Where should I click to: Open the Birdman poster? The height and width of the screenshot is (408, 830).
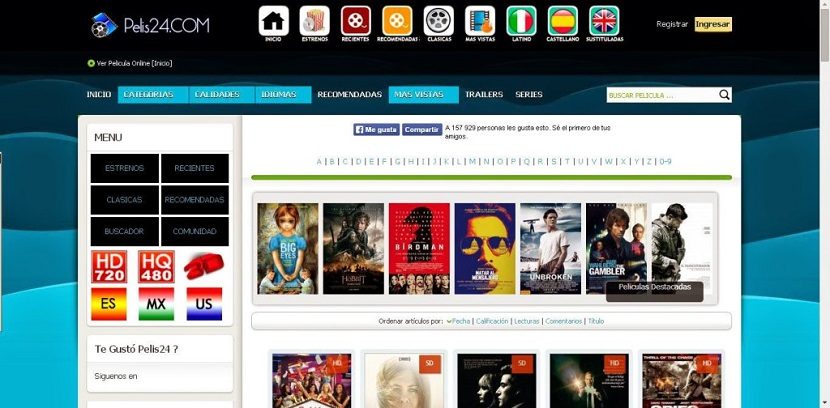(419, 249)
